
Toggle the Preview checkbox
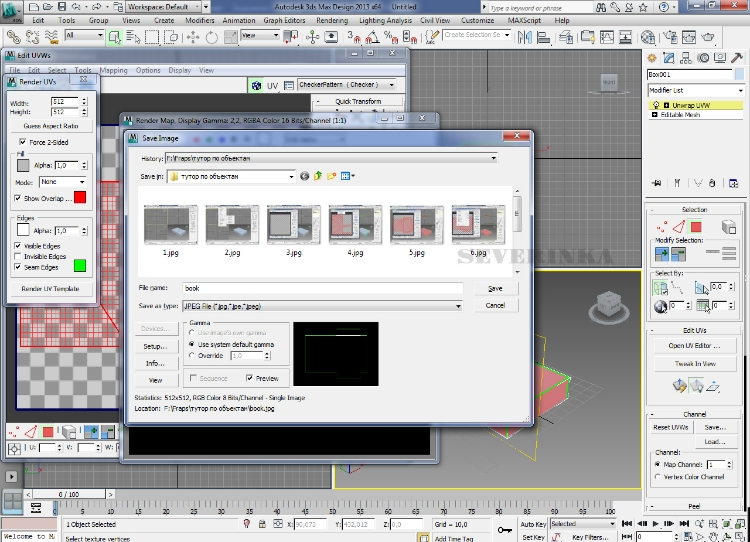pyautogui.click(x=250, y=378)
